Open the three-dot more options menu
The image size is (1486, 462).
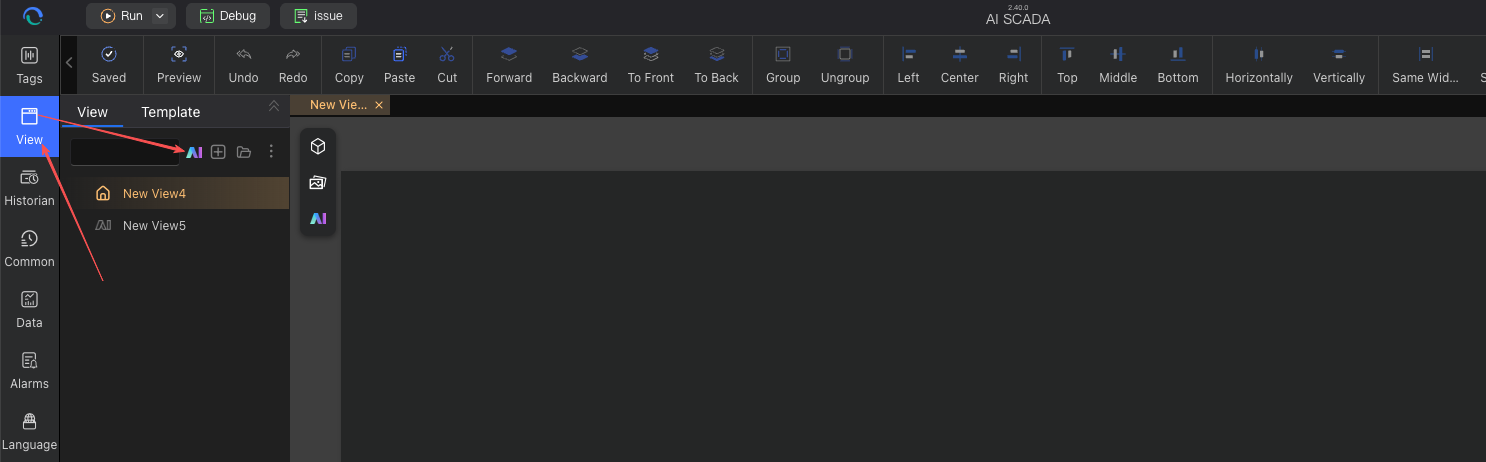[x=271, y=152]
